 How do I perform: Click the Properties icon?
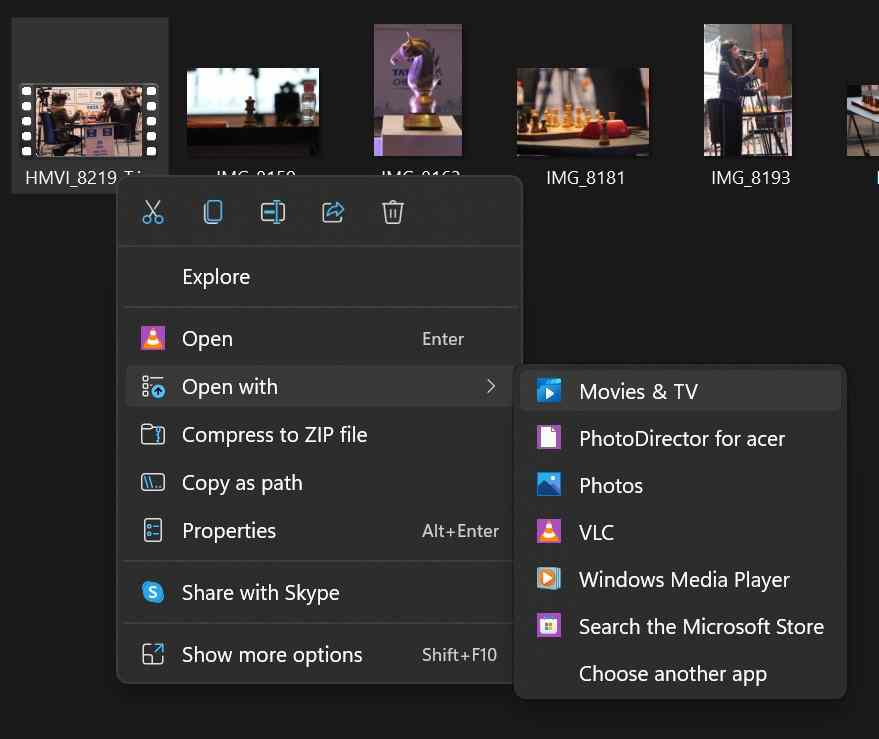pyautogui.click(x=153, y=530)
